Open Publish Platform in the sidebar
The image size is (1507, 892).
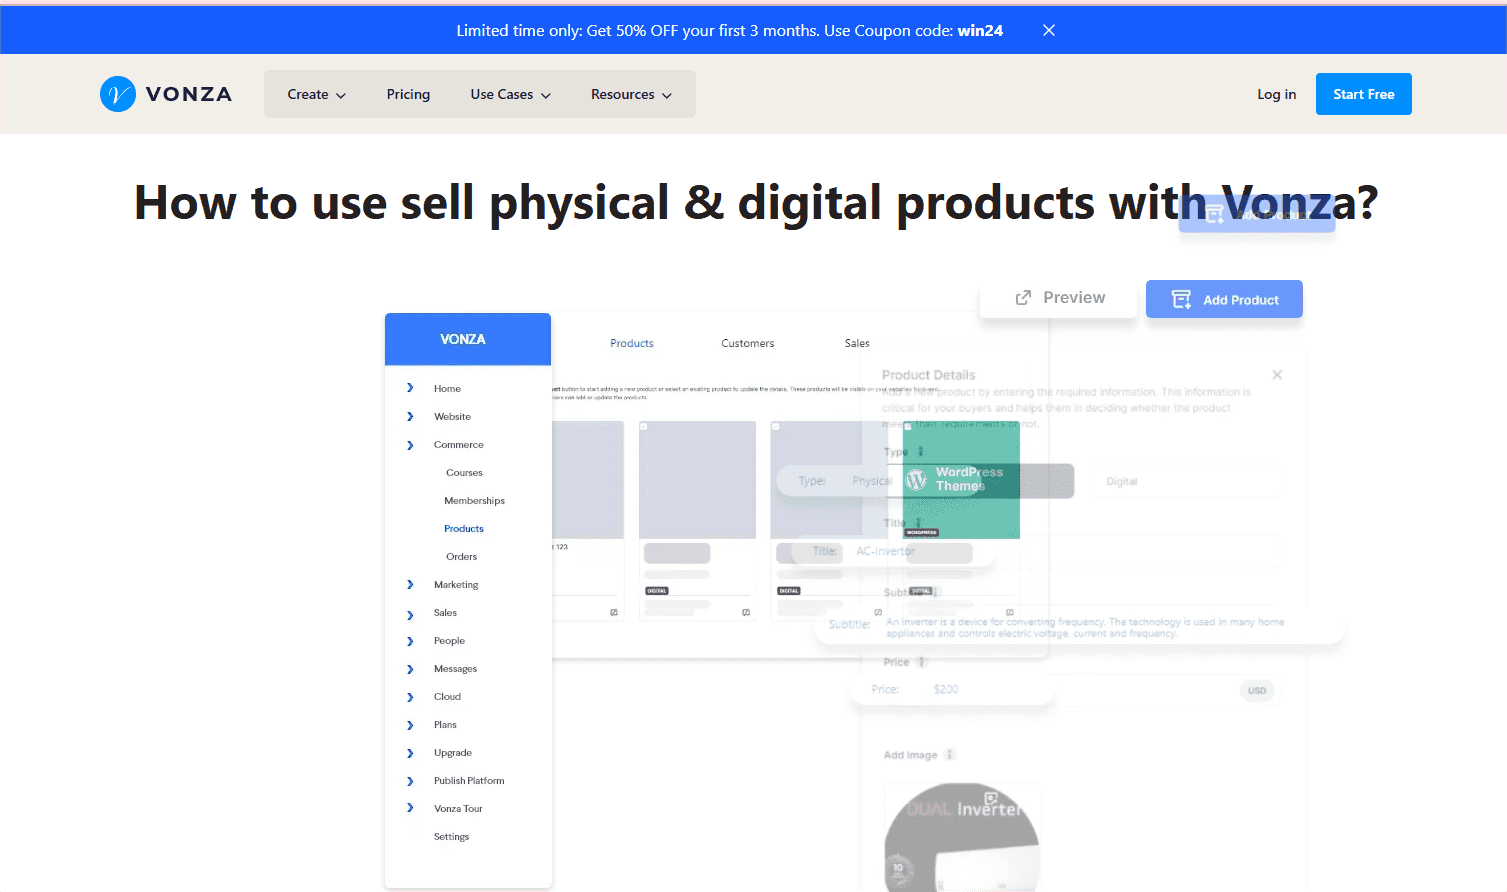(x=469, y=780)
